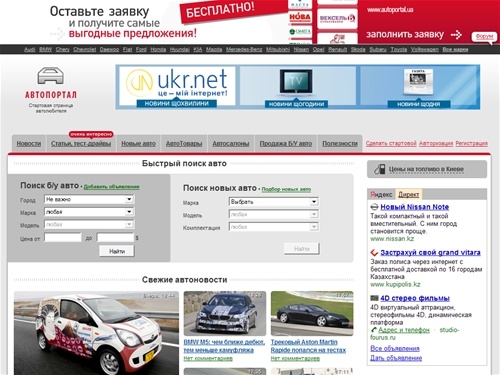Open the Продажа Б/У авто tab
Screen dimensions: 500x375
[x=286, y=144]
